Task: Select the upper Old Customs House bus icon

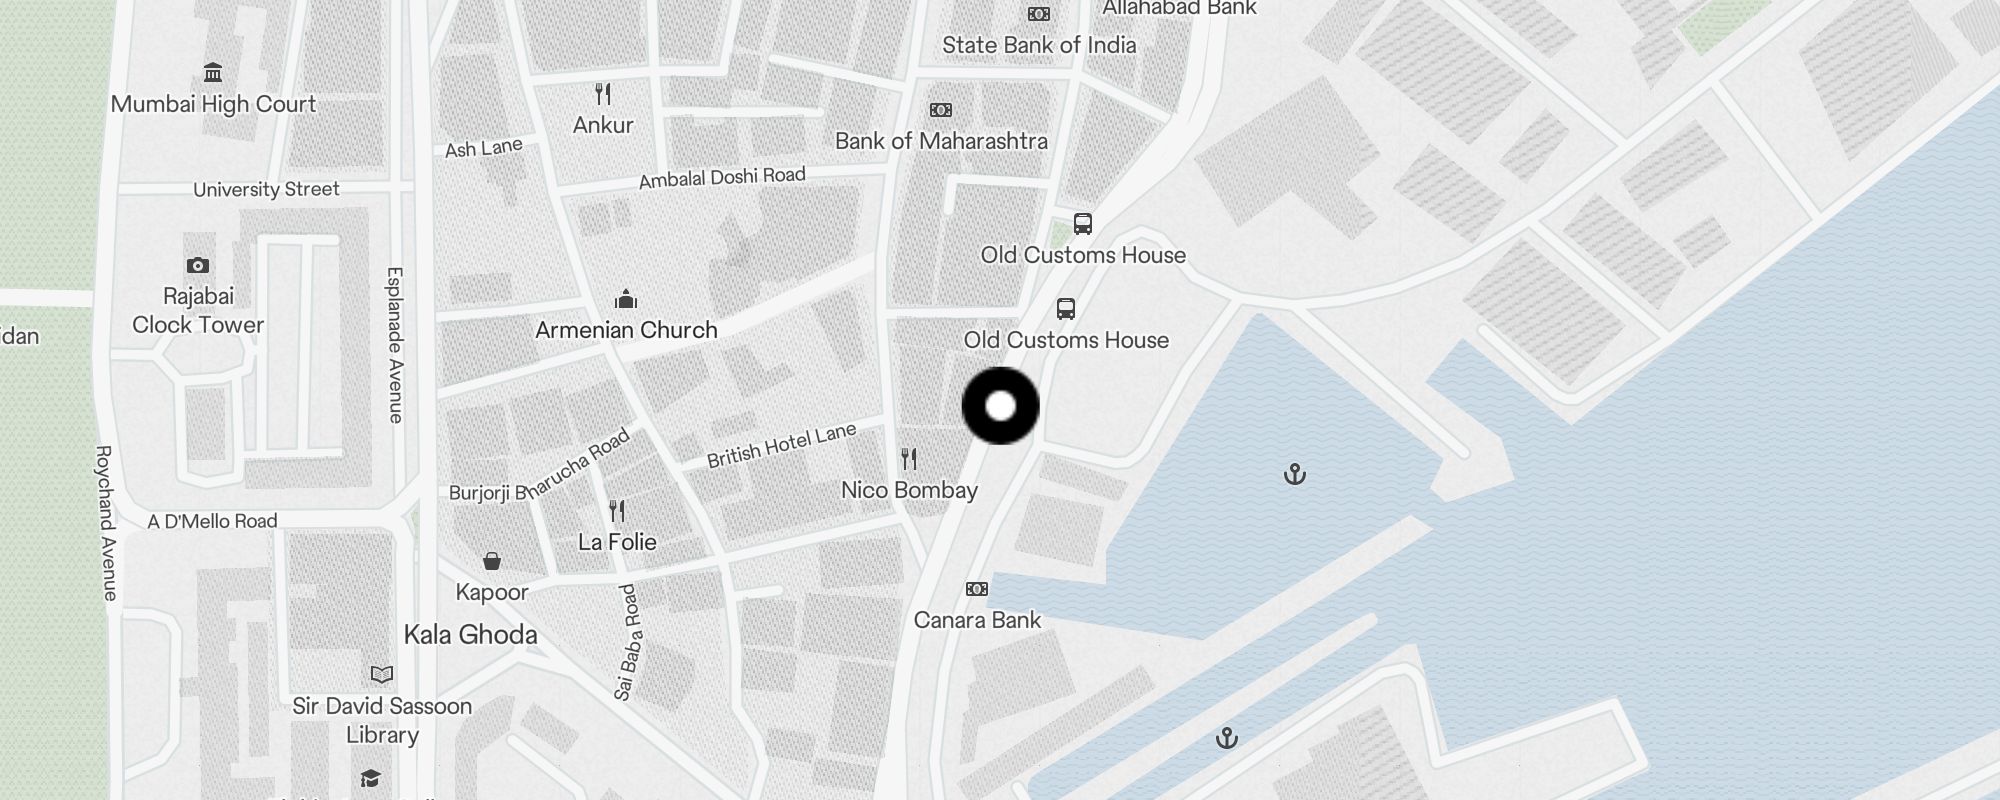Action: coord(1083,223)
